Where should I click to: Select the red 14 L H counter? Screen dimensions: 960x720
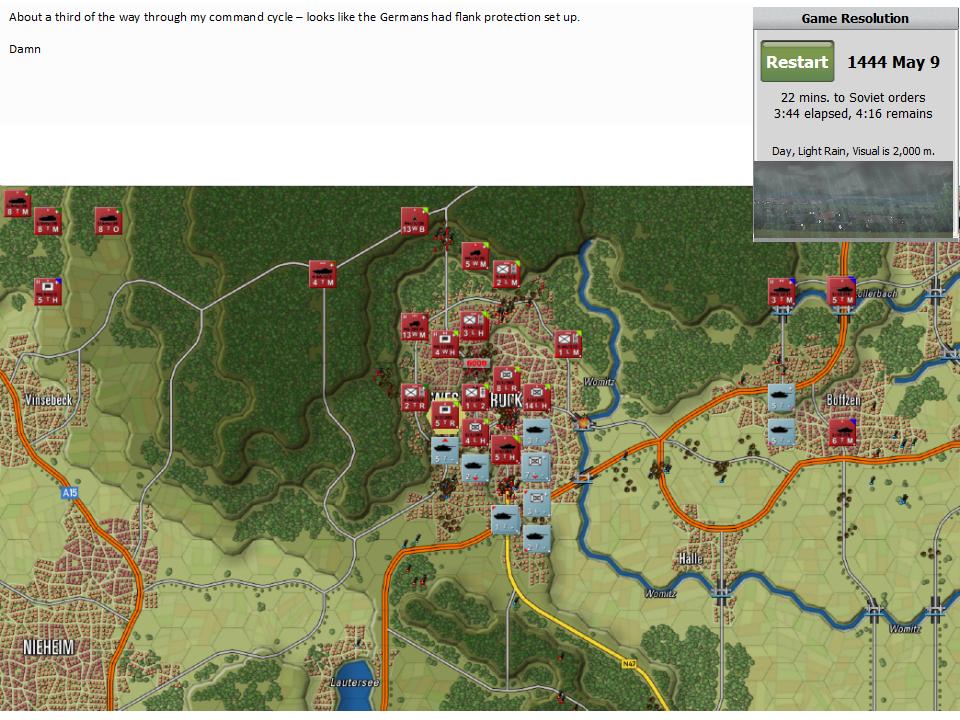tap(537, 397)
